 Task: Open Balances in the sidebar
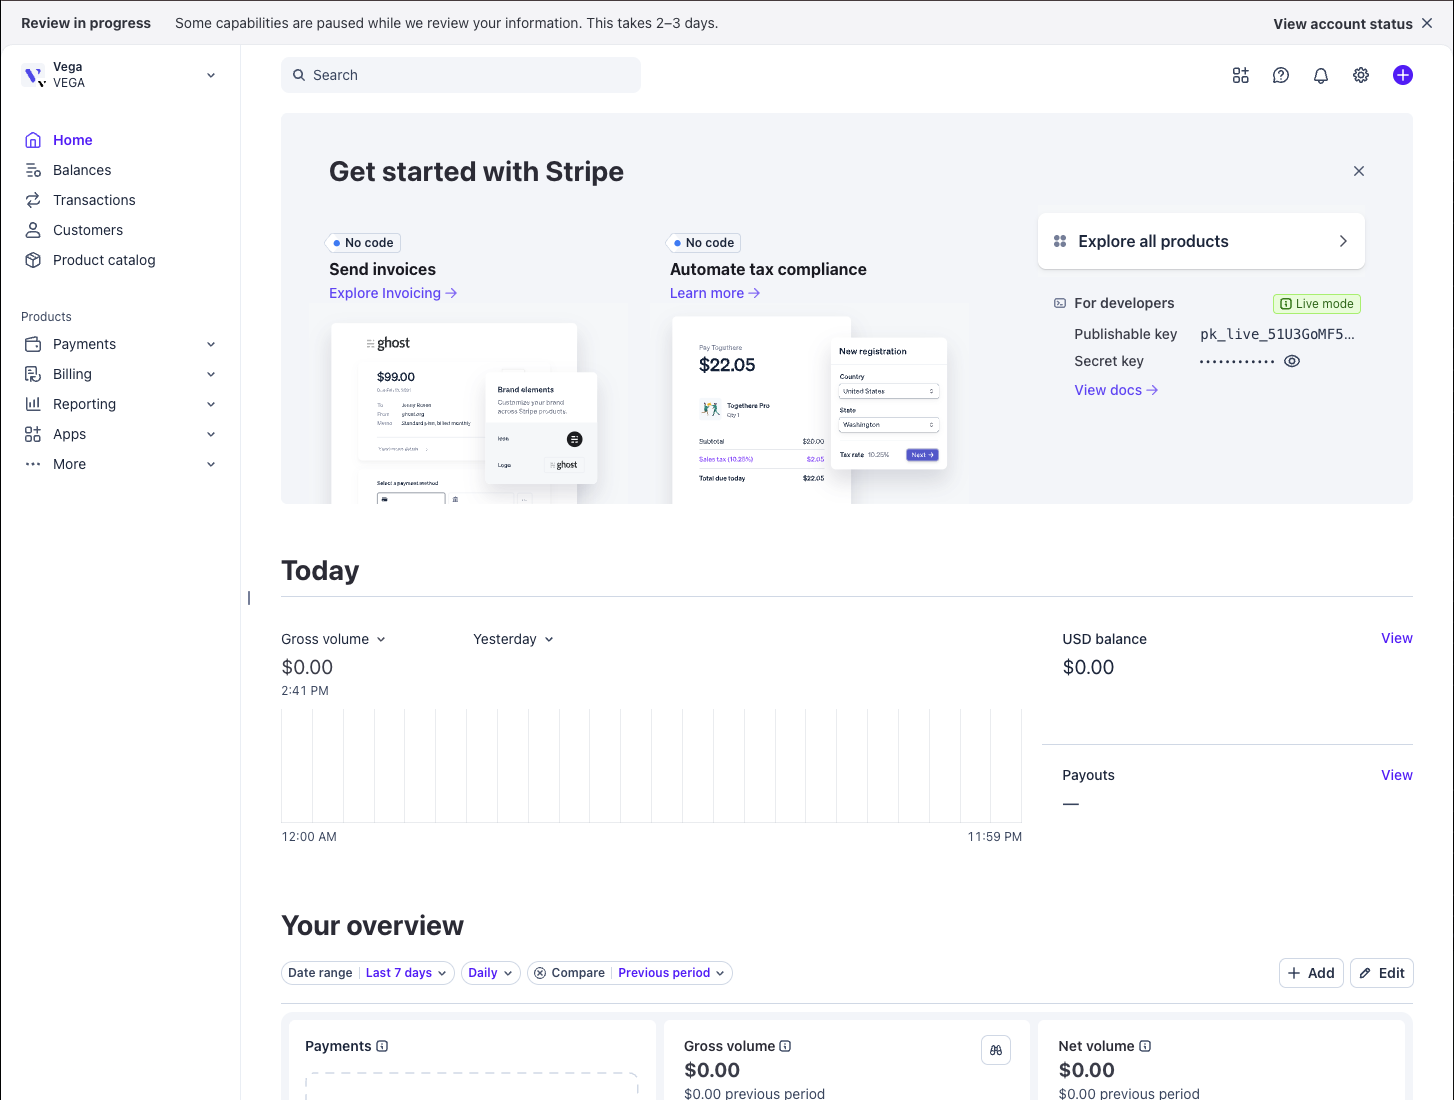pyautogui.click(x=82, y=170)
